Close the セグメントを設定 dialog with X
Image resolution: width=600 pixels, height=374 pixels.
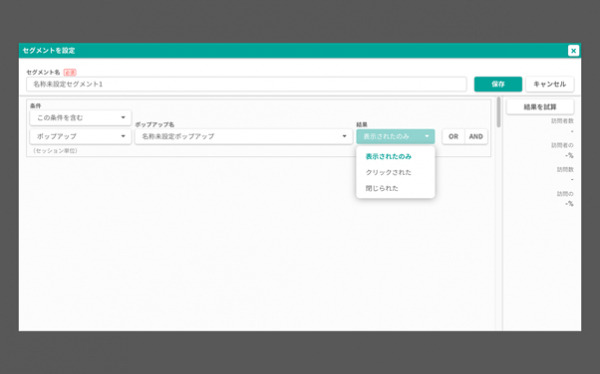573,51
